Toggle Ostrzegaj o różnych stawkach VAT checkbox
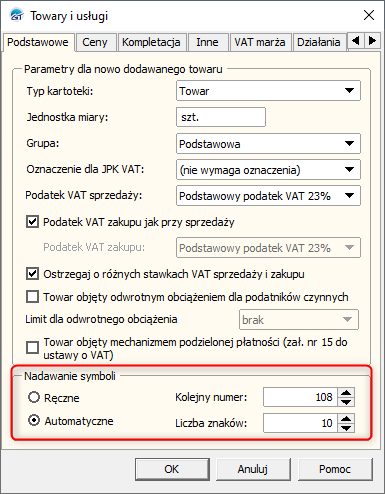This screenshot has width=385, height=494. pos(32,274)
